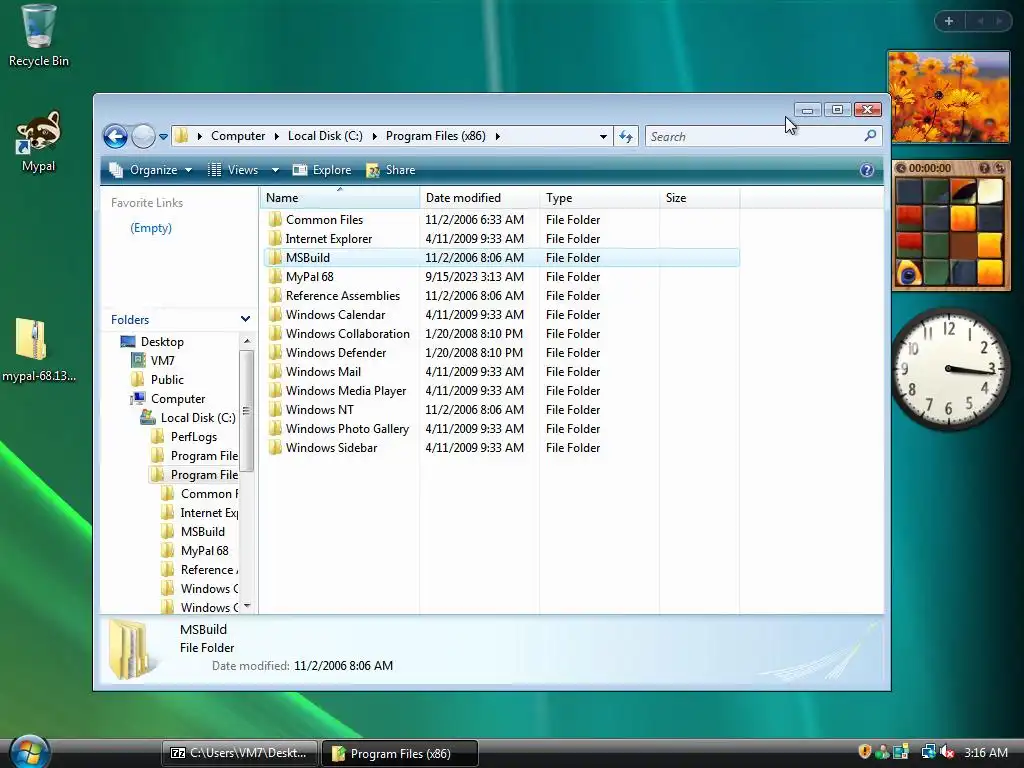Select Computer in the folder tree
1024x768 pixels.
point(178,398)
